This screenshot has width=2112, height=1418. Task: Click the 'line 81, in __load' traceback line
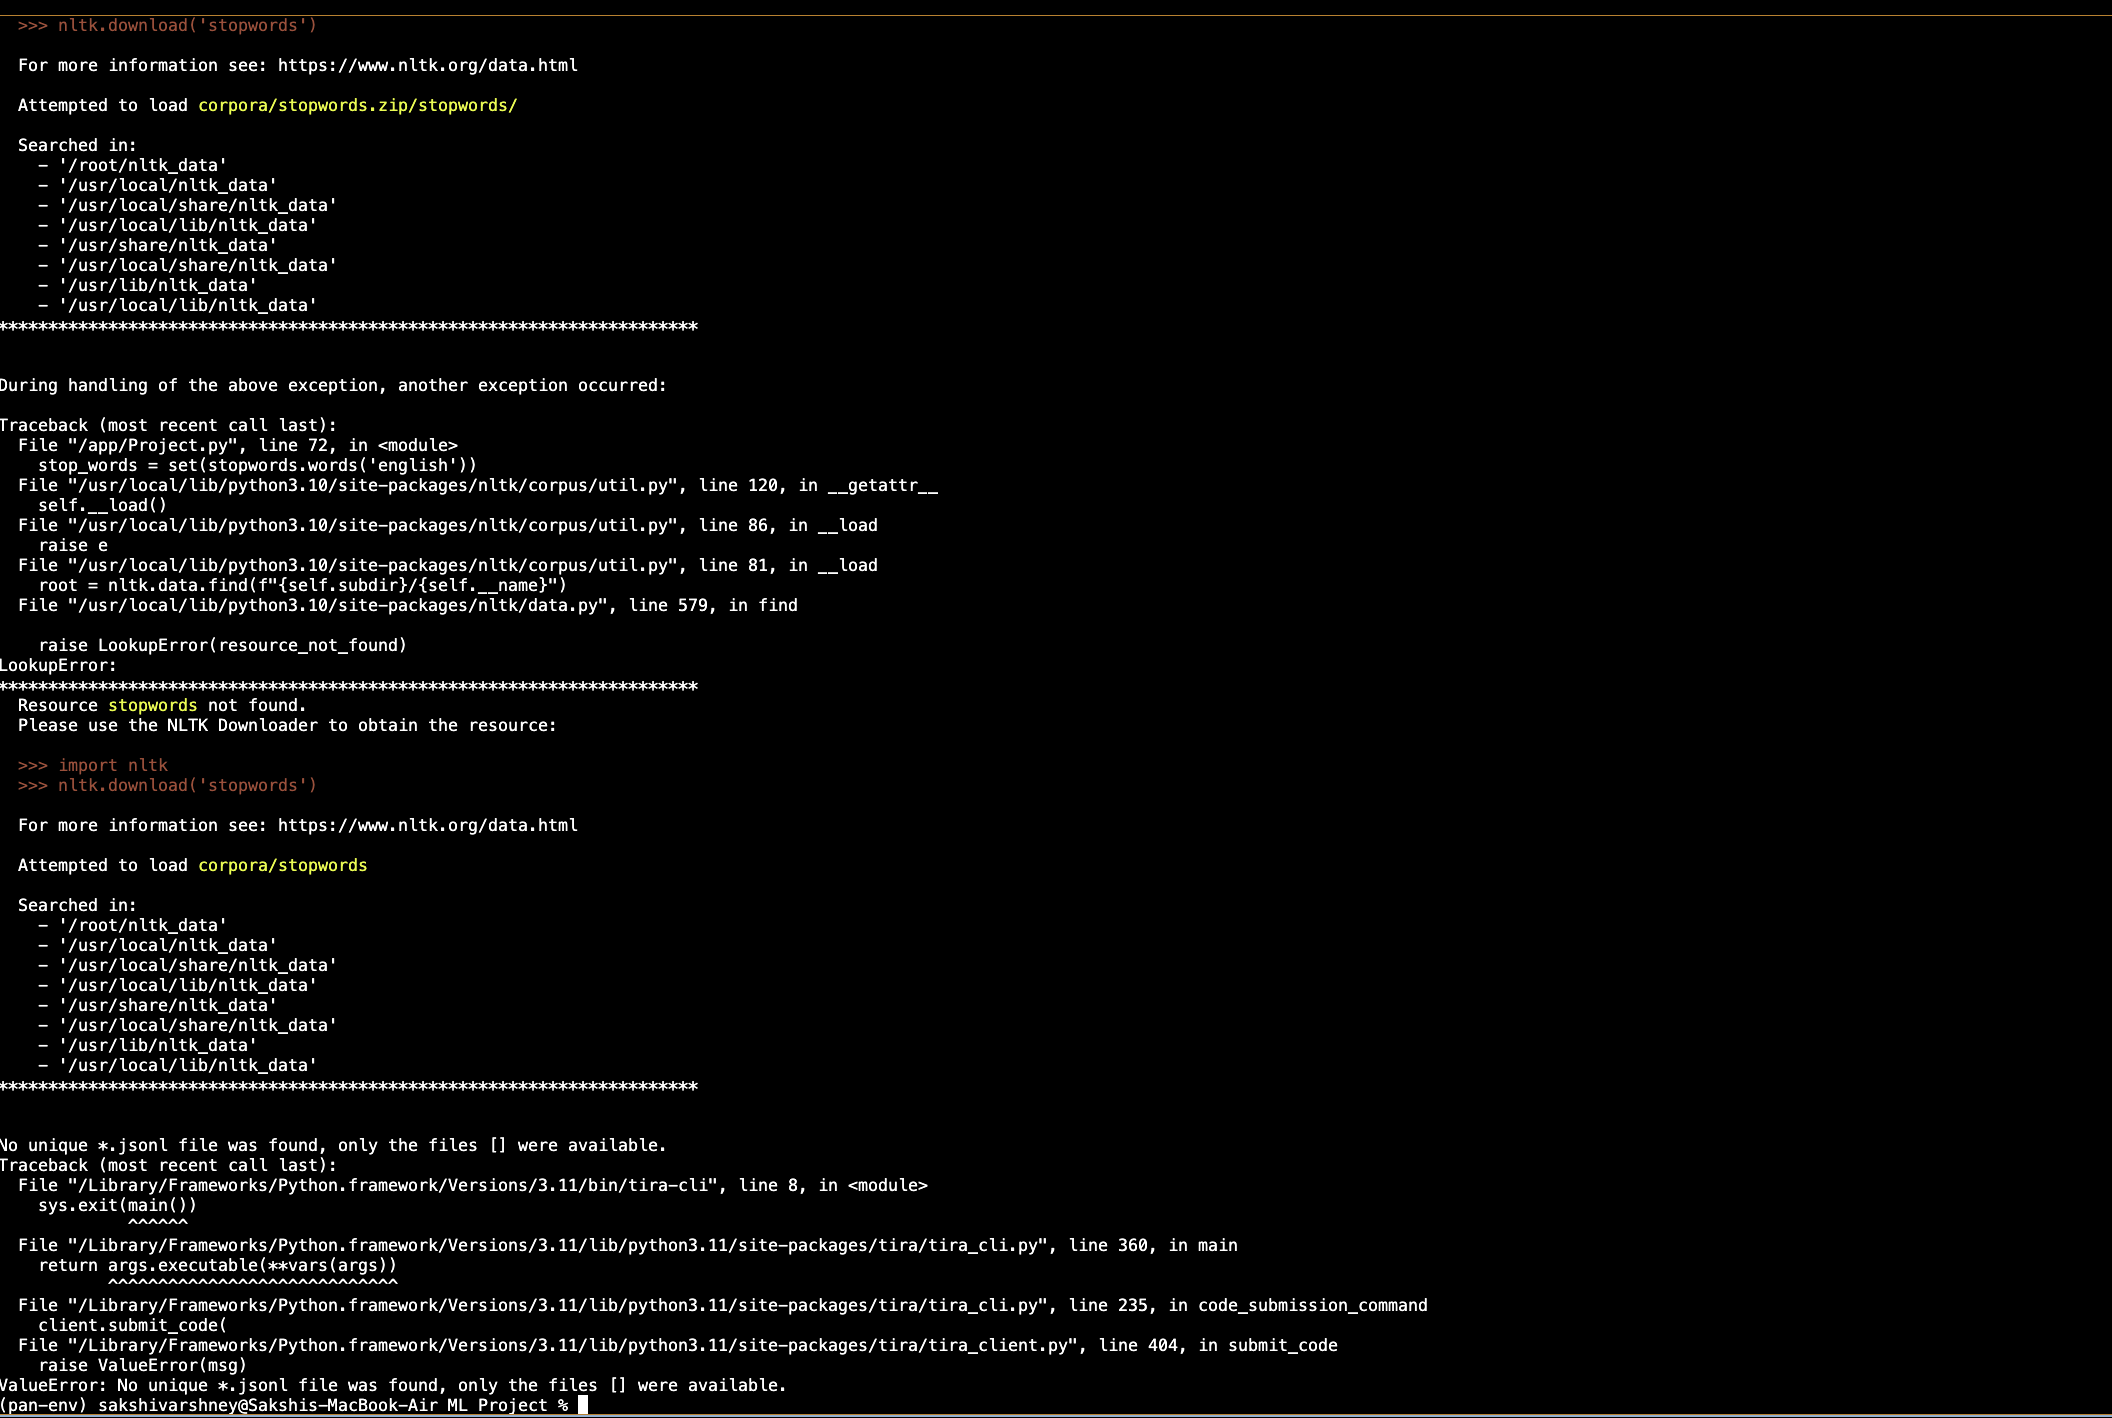pyautogui.click(x=448, y=565)
